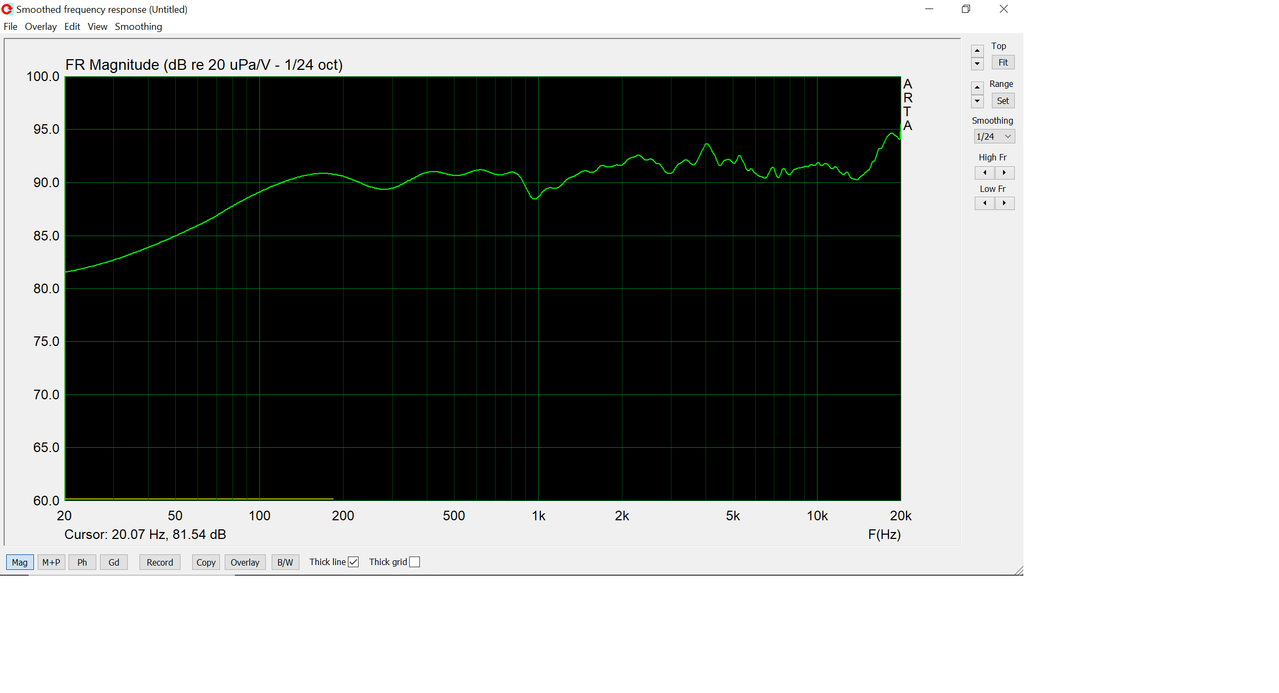Click the Top down arrow
Screen dimensions: 1279x693
coord(977,63)
